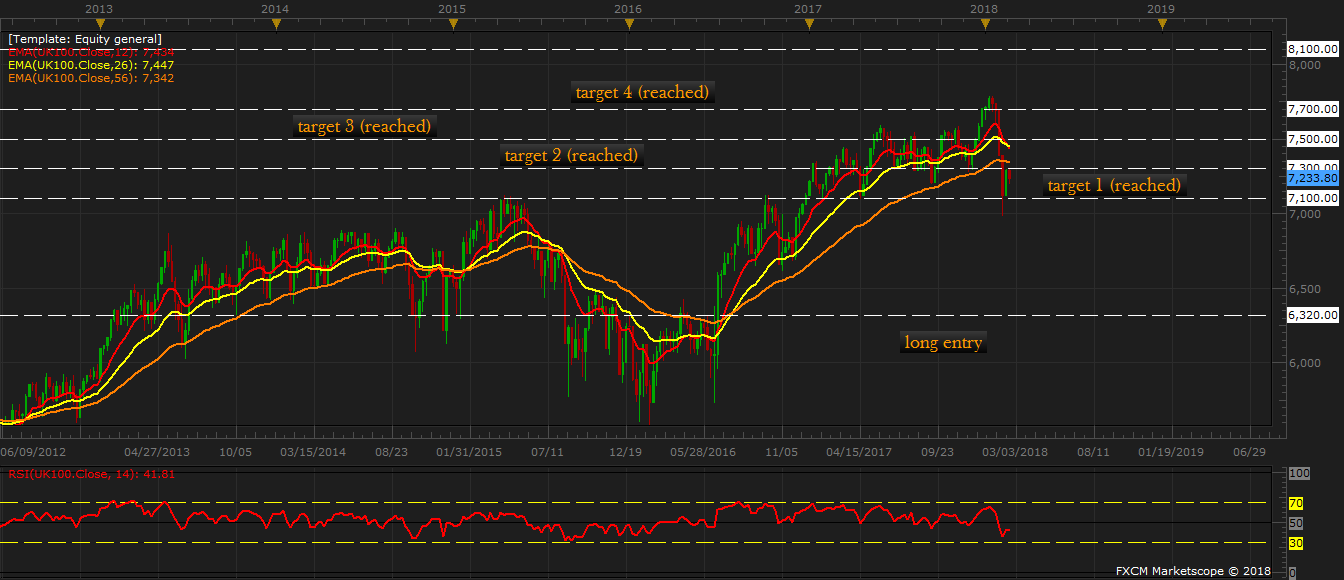Click the 03/15/2014 date axis label
This screenshot has height=580, width=1344.
tap(313, 452)
